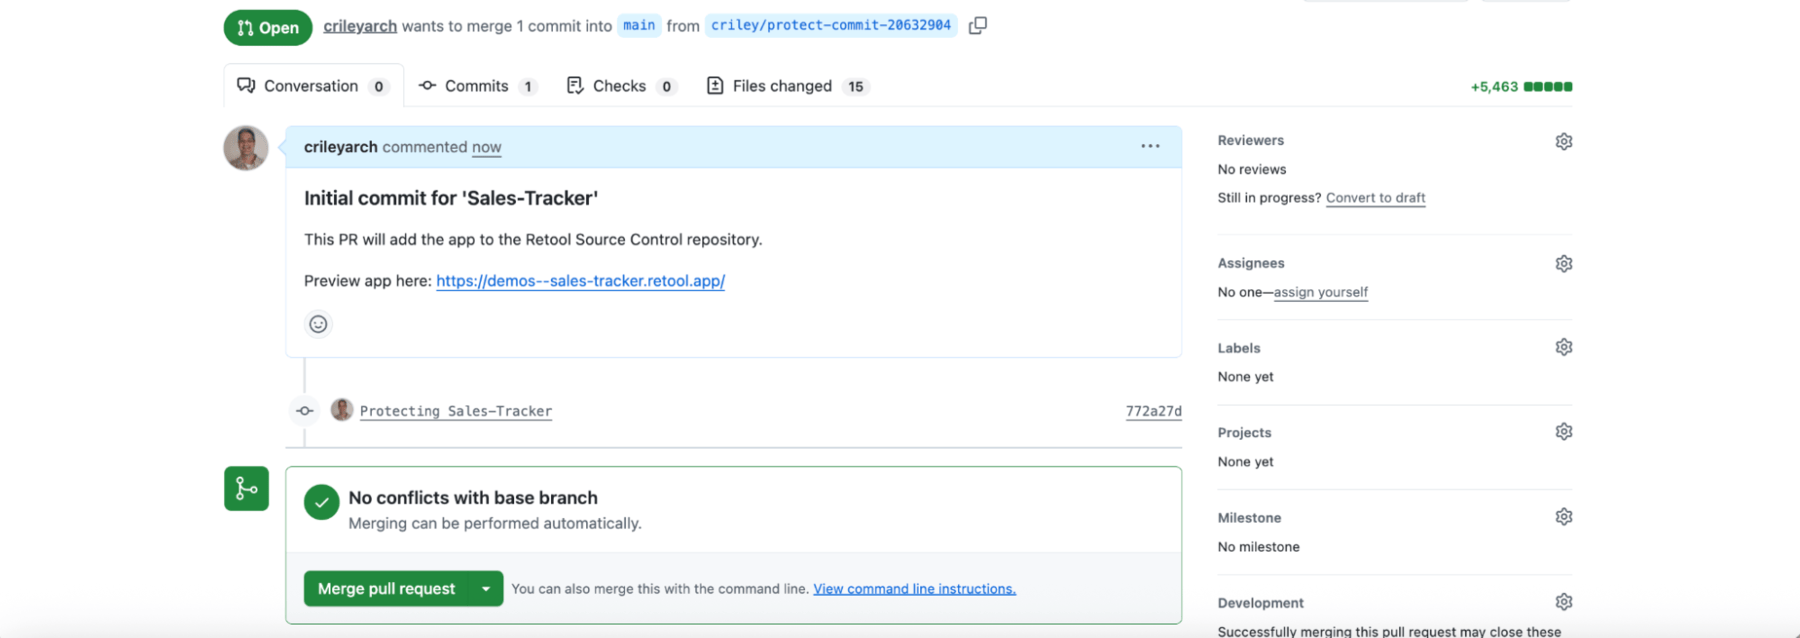This screenshot has height=638, width=1800.
Task: Click crileyarch author name in the comment header
Action: (x=341, y=147)
